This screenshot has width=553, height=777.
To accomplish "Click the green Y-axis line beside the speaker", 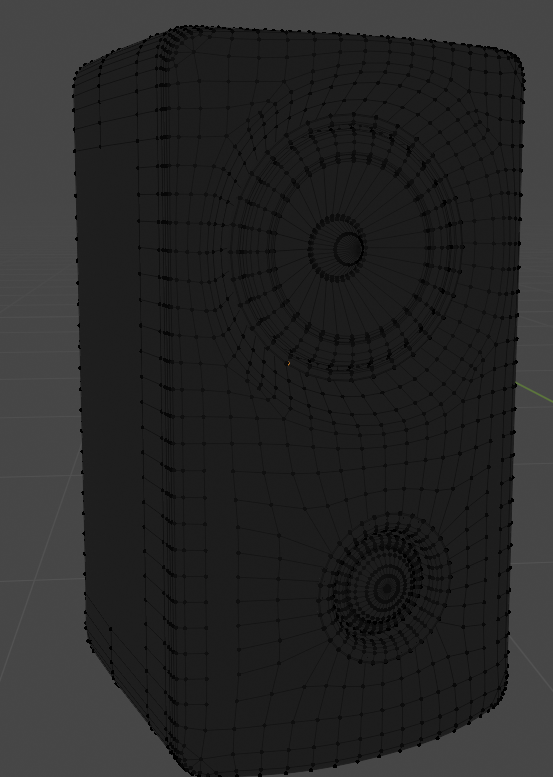I will coord(534,391).
